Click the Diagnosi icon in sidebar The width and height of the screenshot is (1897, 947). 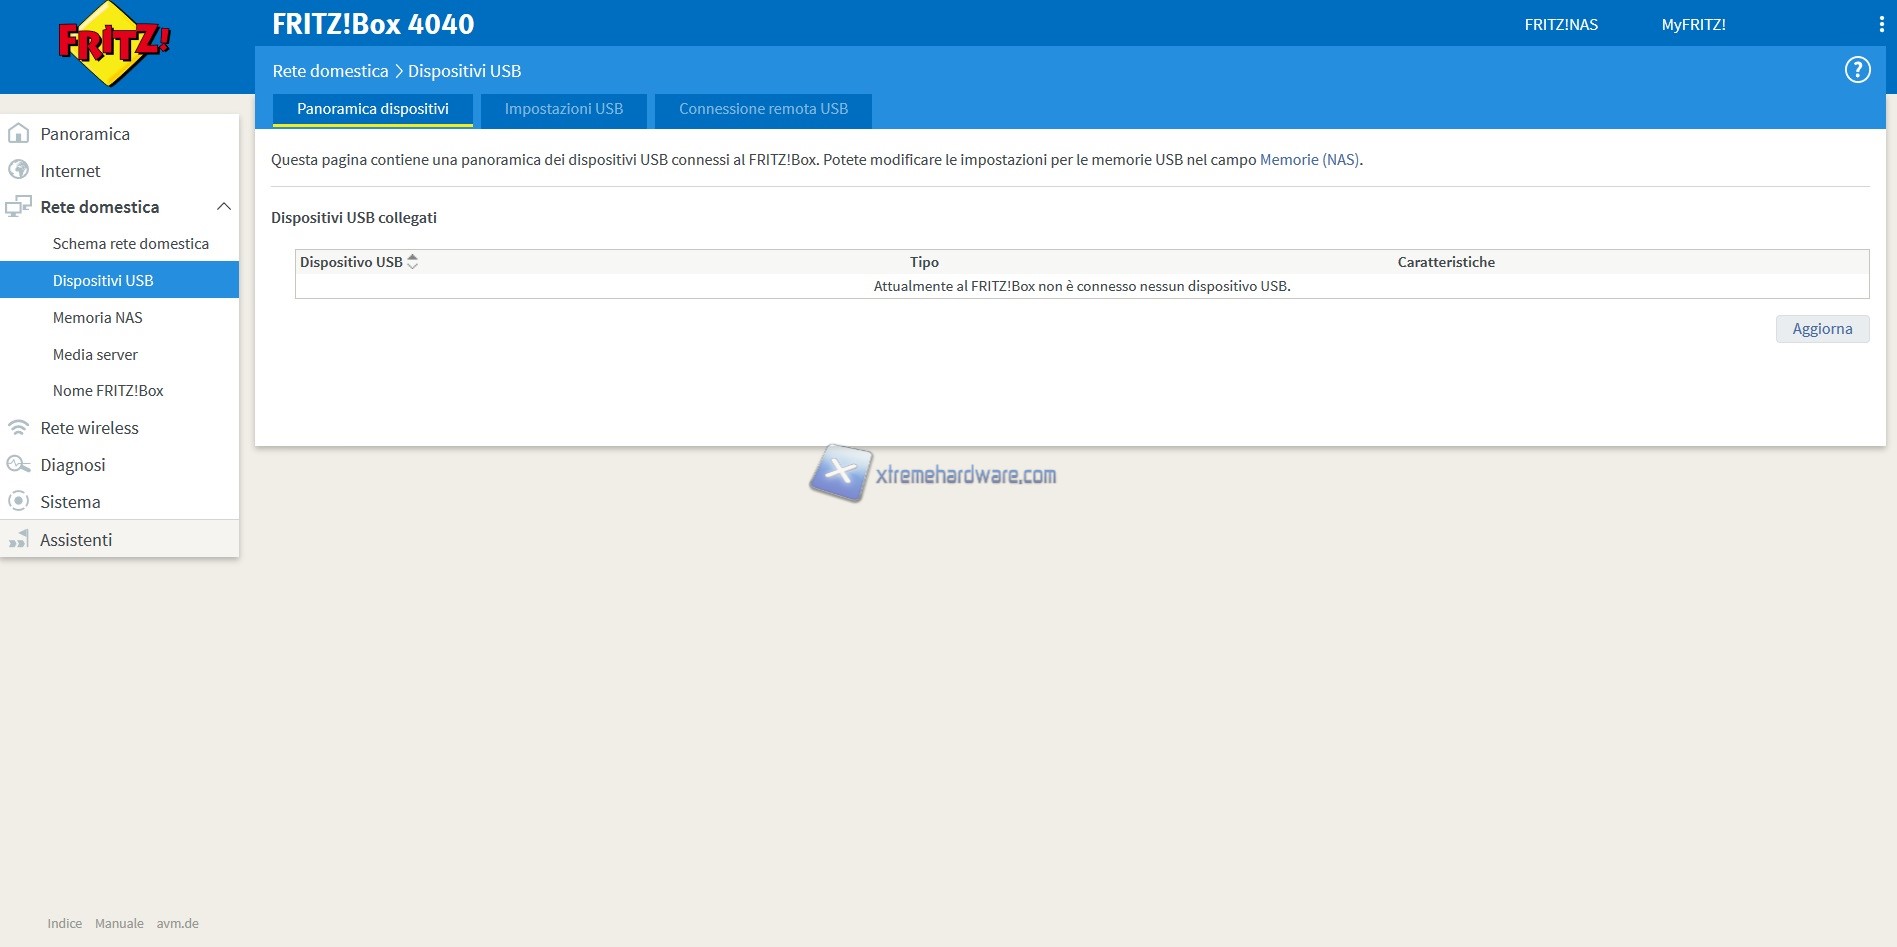(18, 465)
